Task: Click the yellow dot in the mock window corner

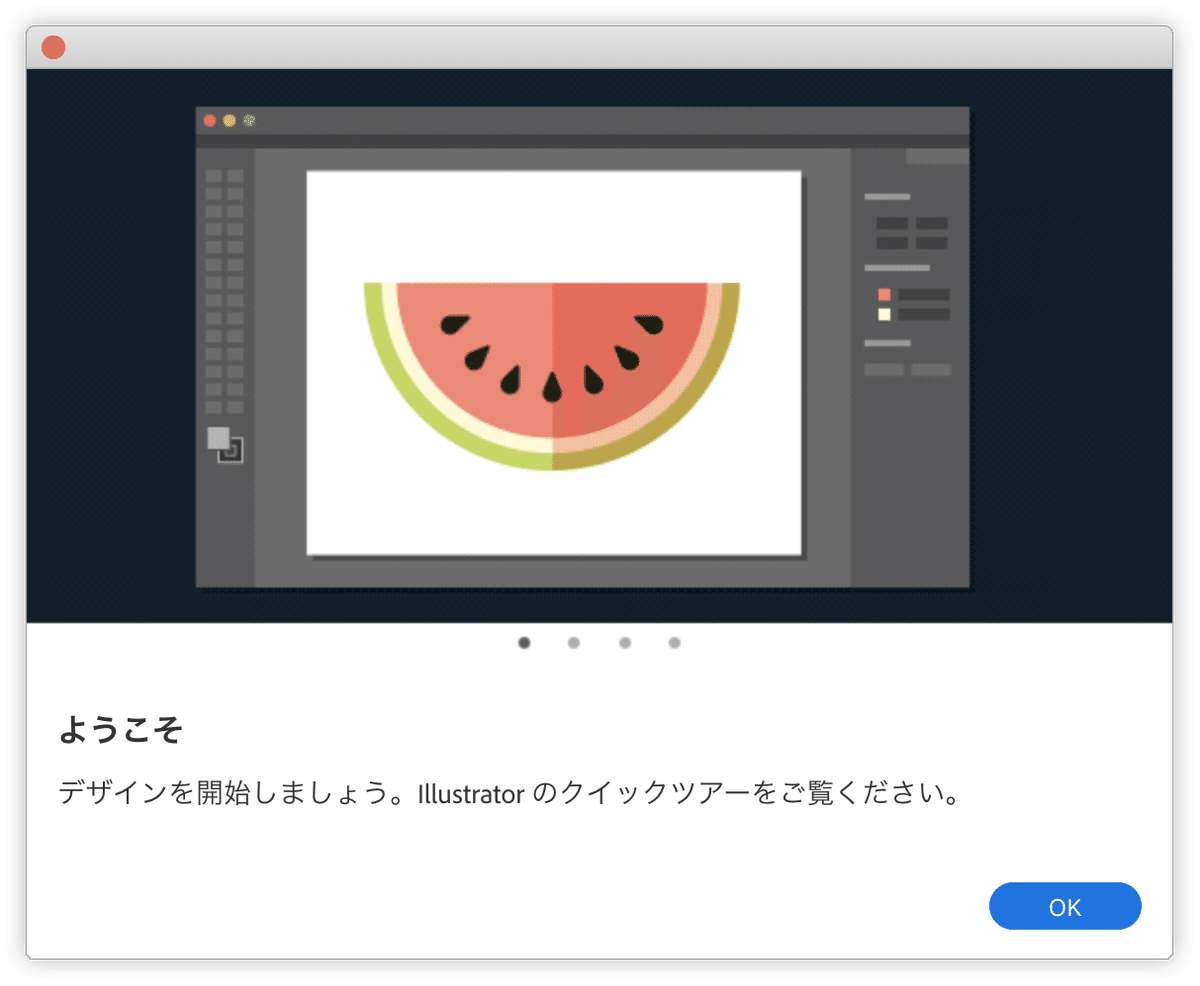Action: (227, 121)
